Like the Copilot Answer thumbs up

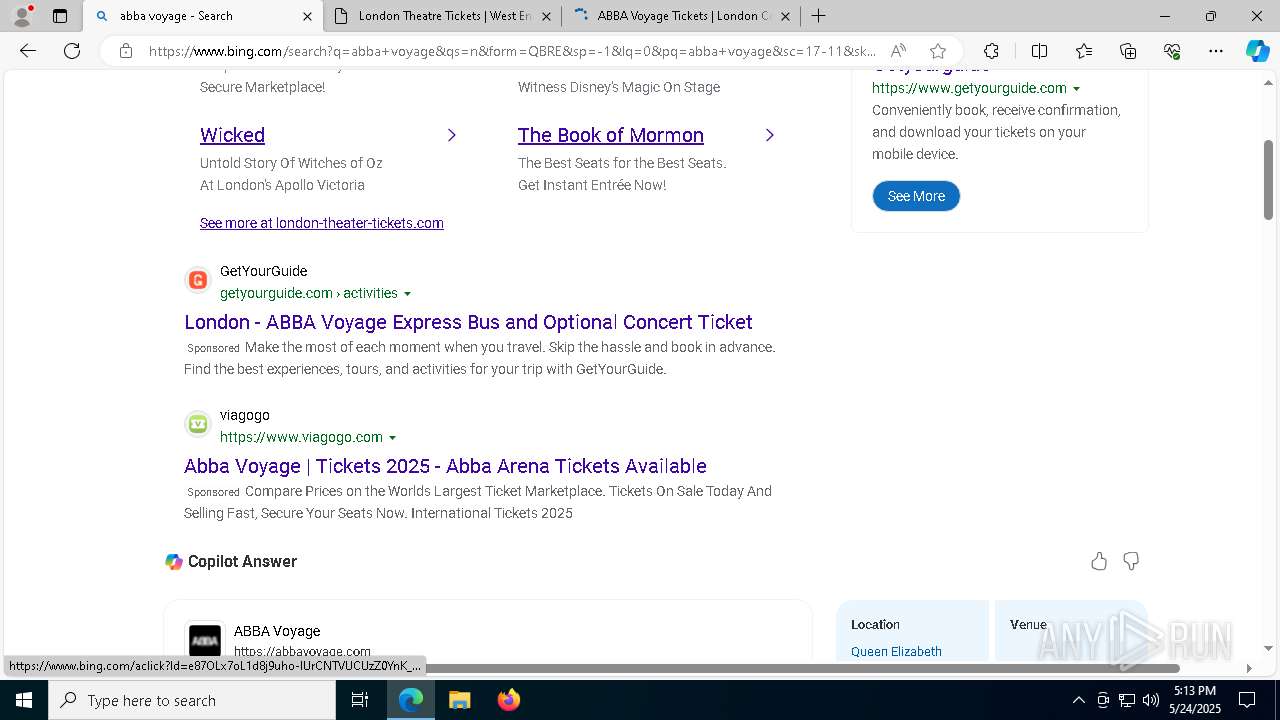tap(1099, 561)
